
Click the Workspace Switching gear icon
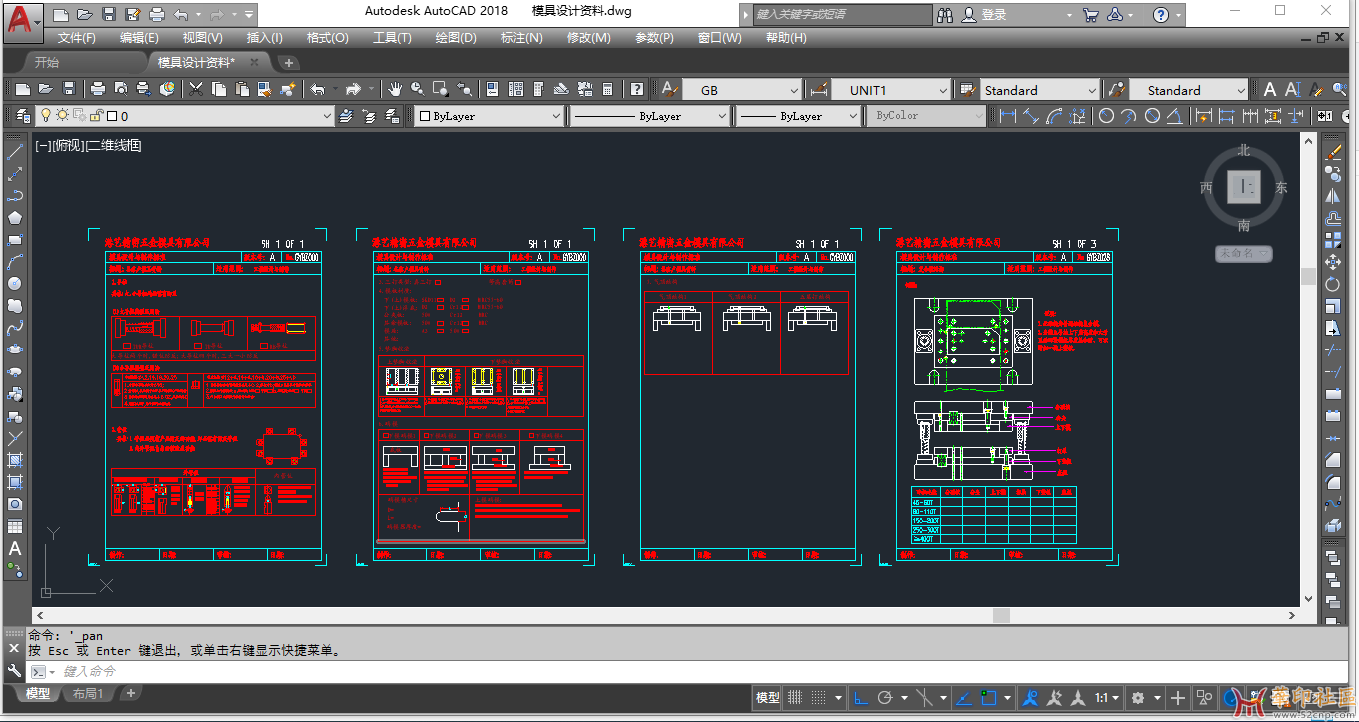(1137, 697)
